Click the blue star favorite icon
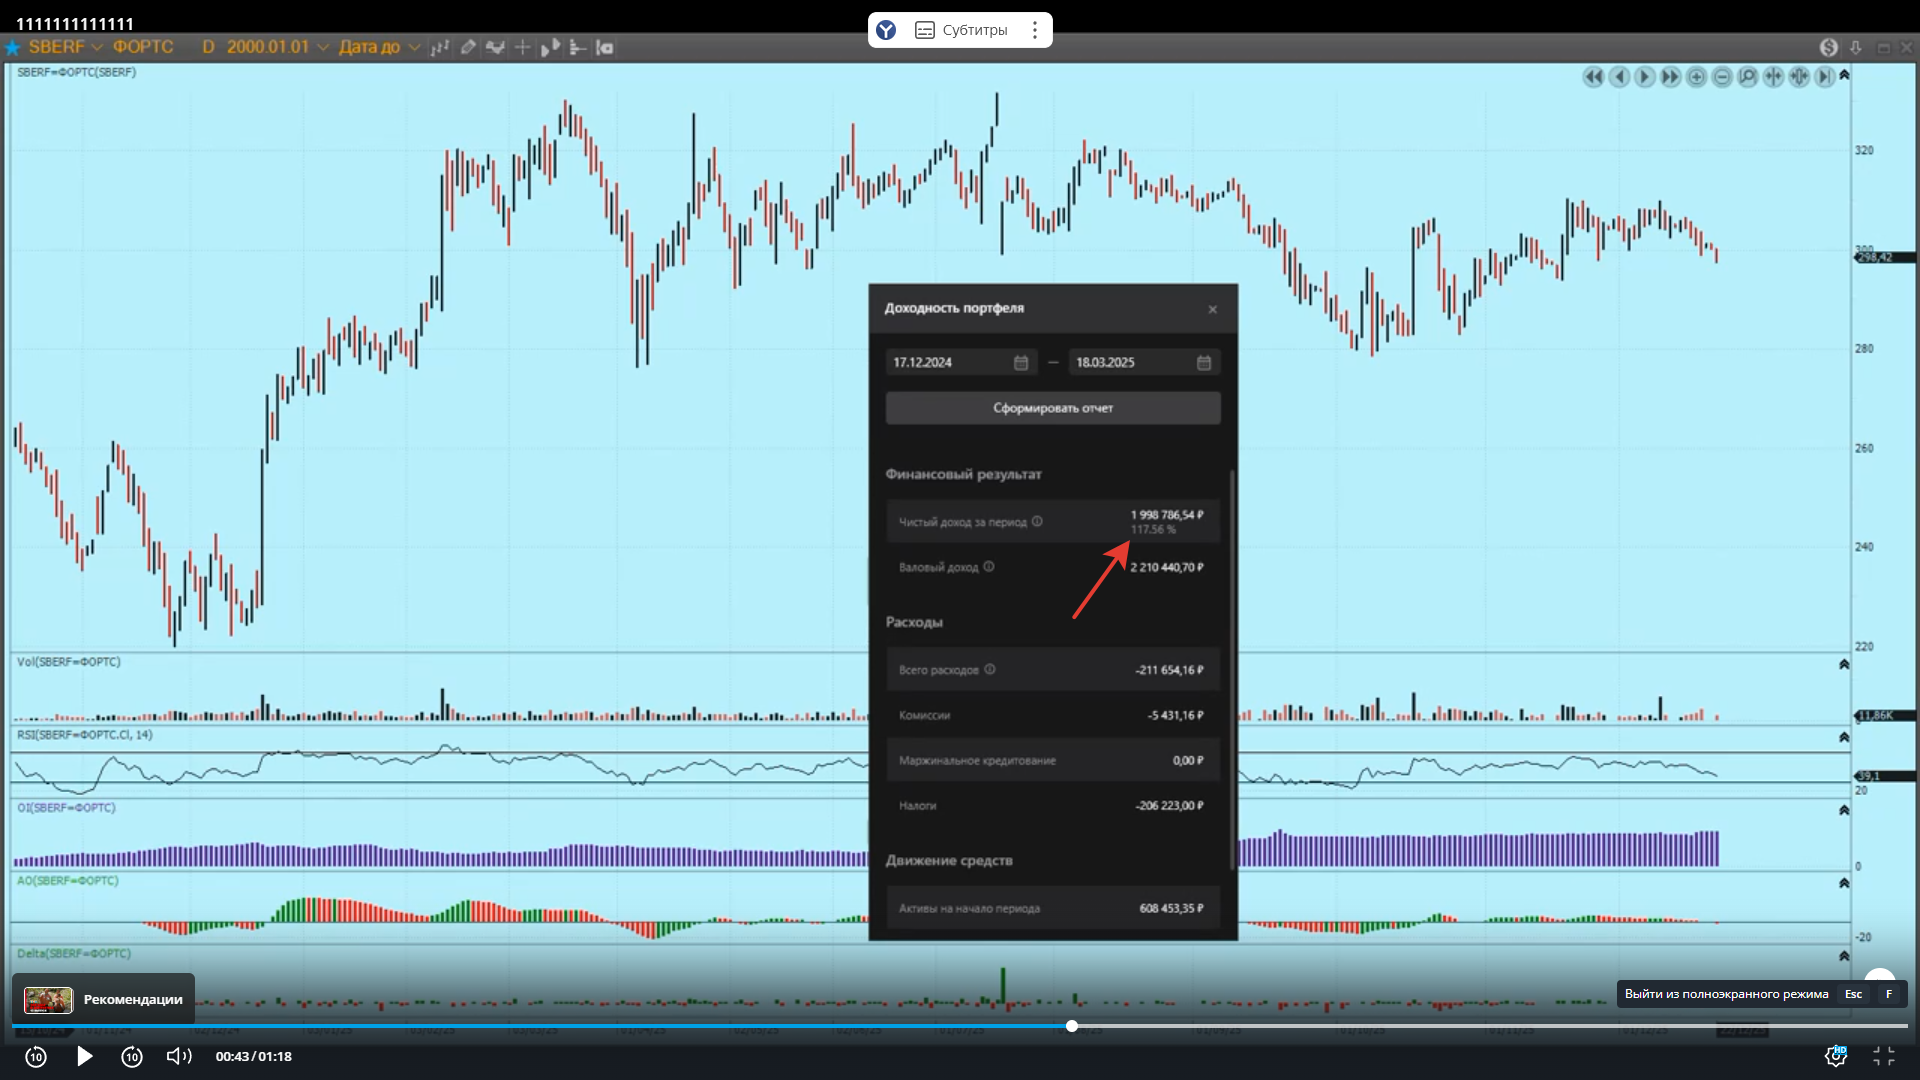The image size is (1920, 1080). pos(13,47)
